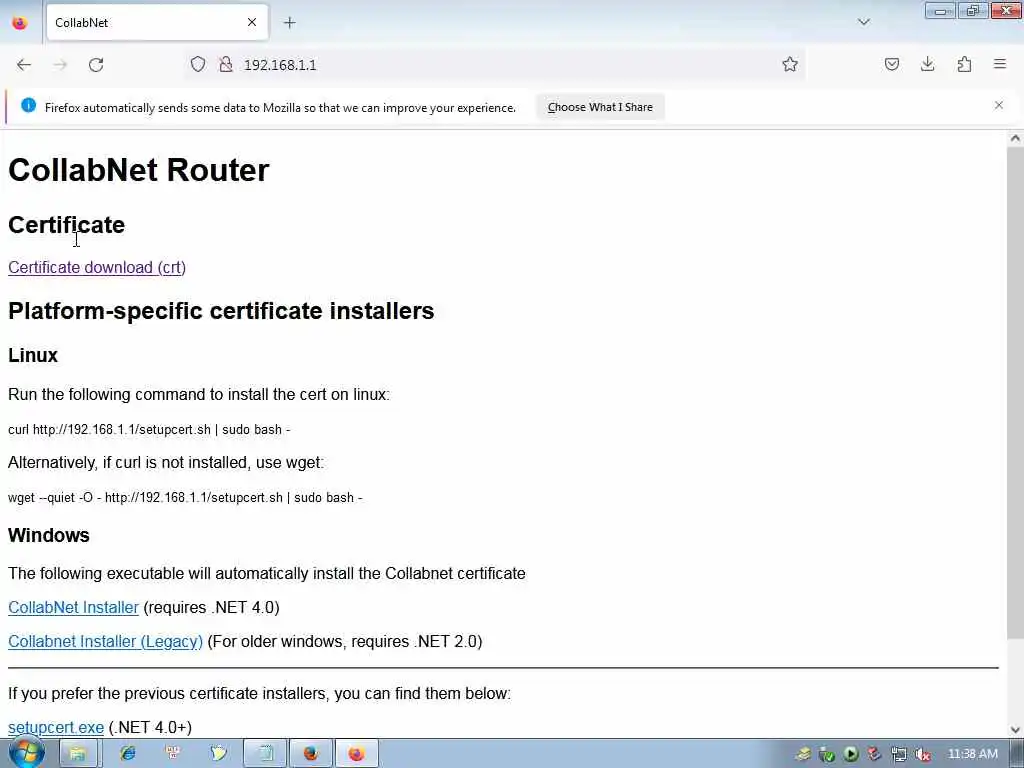Dismiss the Firefox data notification bar
Viewport: 1024px width, 768px height.
(x=999, y=105)
